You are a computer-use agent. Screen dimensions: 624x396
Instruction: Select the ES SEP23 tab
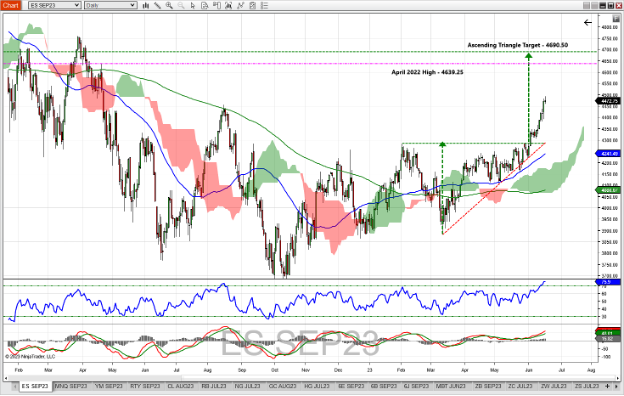[x=35, y=386]
